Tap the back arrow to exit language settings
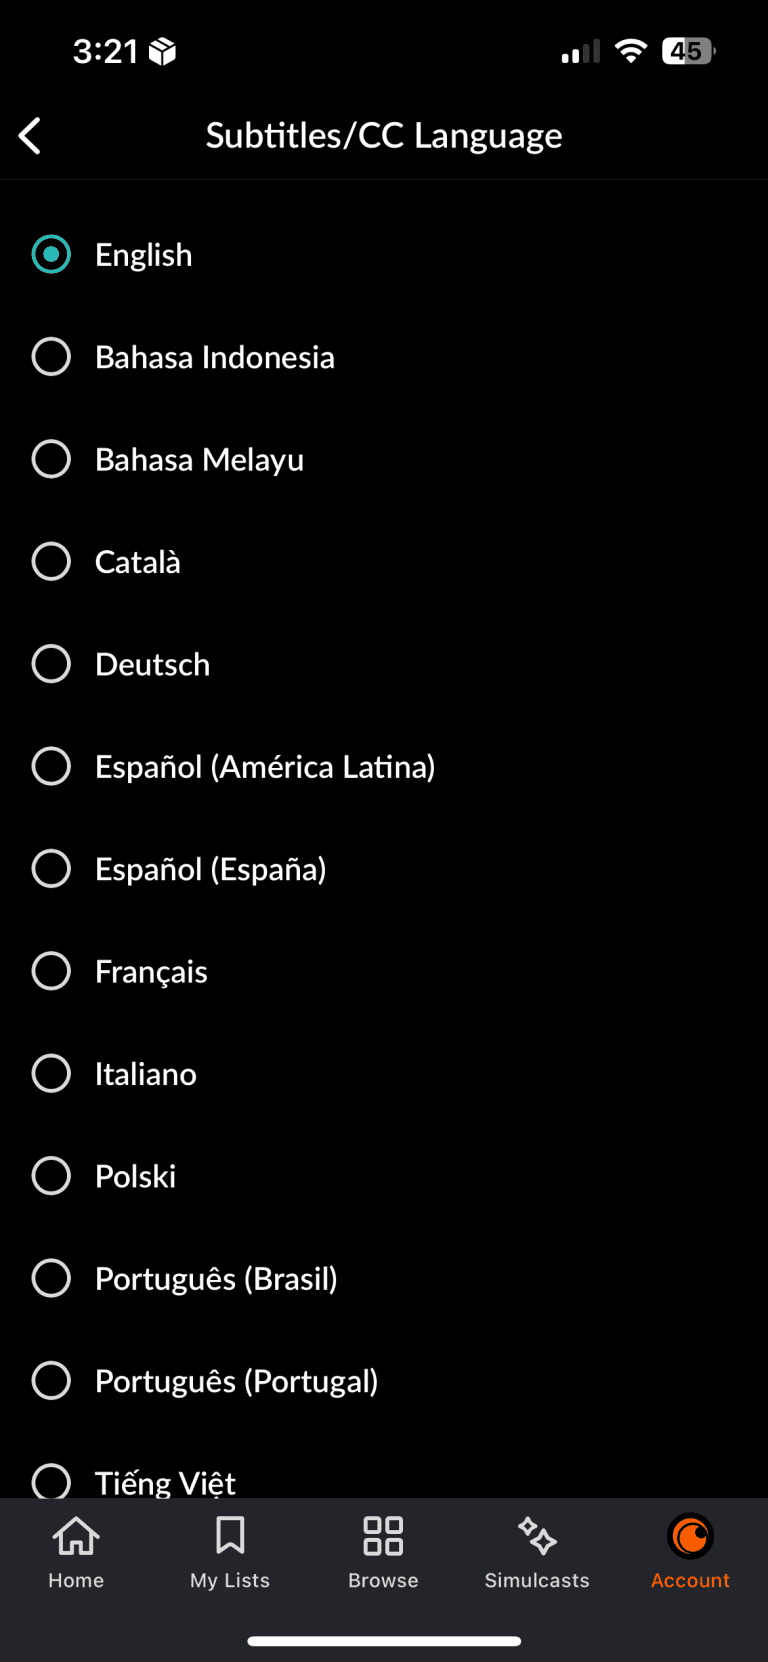 click(29, 135)
